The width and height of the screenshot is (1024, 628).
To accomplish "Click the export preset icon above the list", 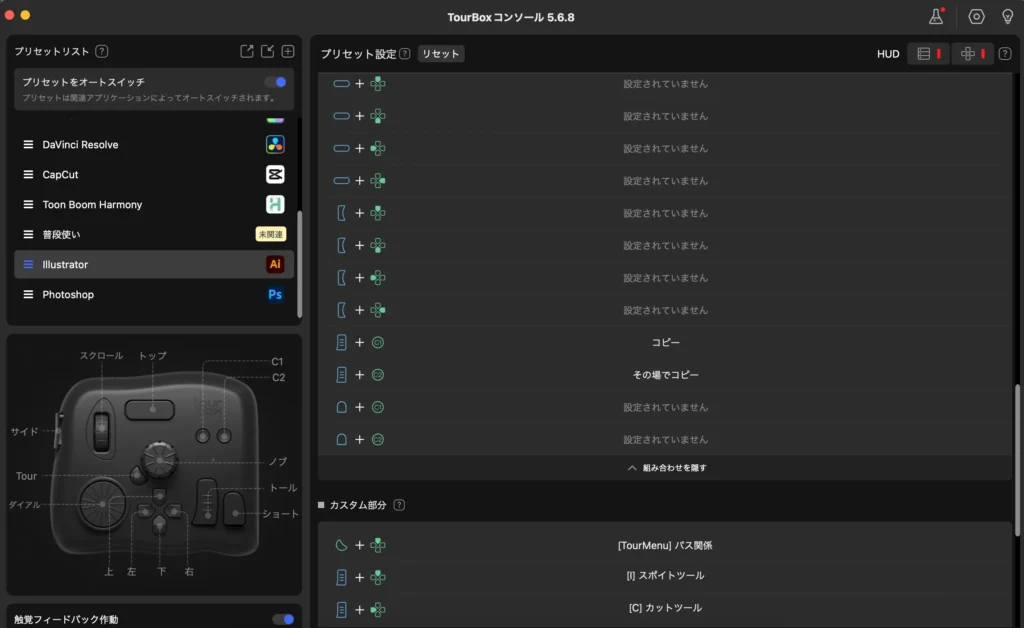I will (247, 51).
